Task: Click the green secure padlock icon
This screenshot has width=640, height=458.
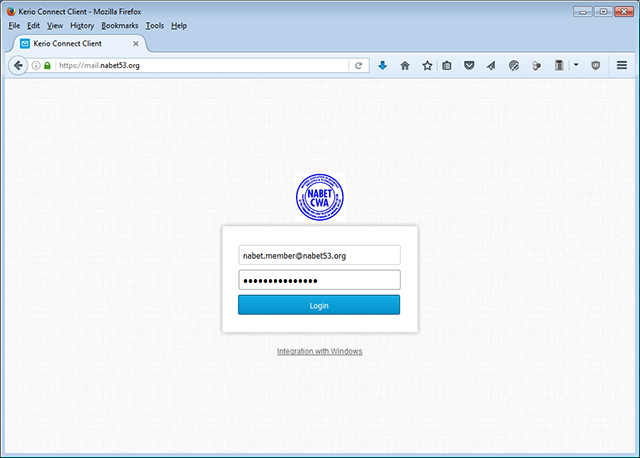Action: tap(47, 65)
